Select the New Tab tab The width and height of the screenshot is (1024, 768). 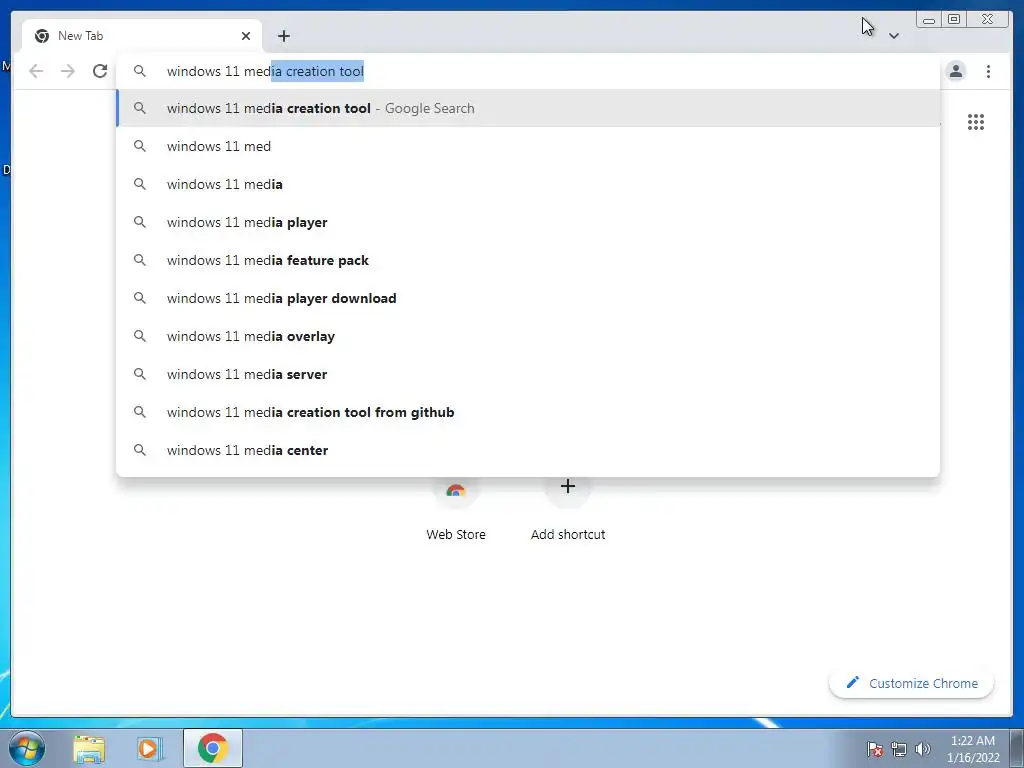tap(142, 36)
